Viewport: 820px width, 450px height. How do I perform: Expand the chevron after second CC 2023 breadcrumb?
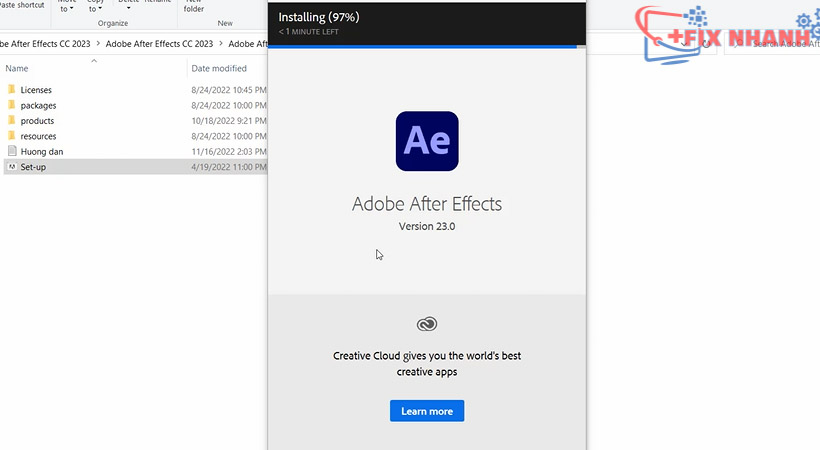(x=221, y=43)
